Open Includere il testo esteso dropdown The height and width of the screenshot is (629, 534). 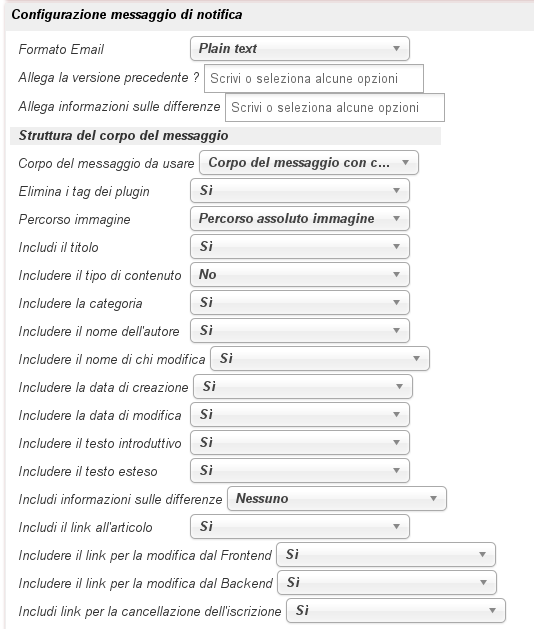point(300,471)
